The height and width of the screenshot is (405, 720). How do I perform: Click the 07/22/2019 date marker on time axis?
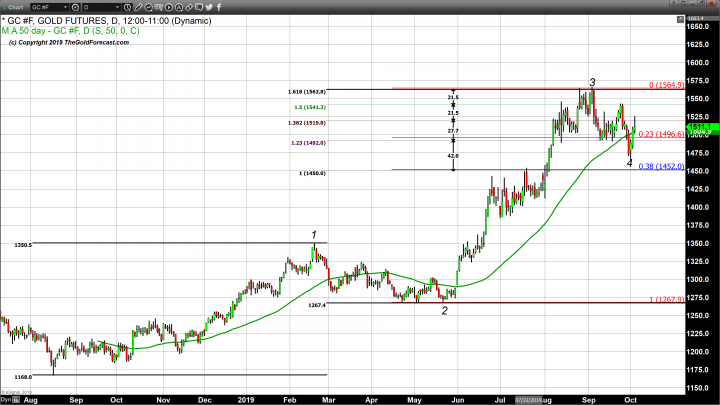click(x=528, y=399)
